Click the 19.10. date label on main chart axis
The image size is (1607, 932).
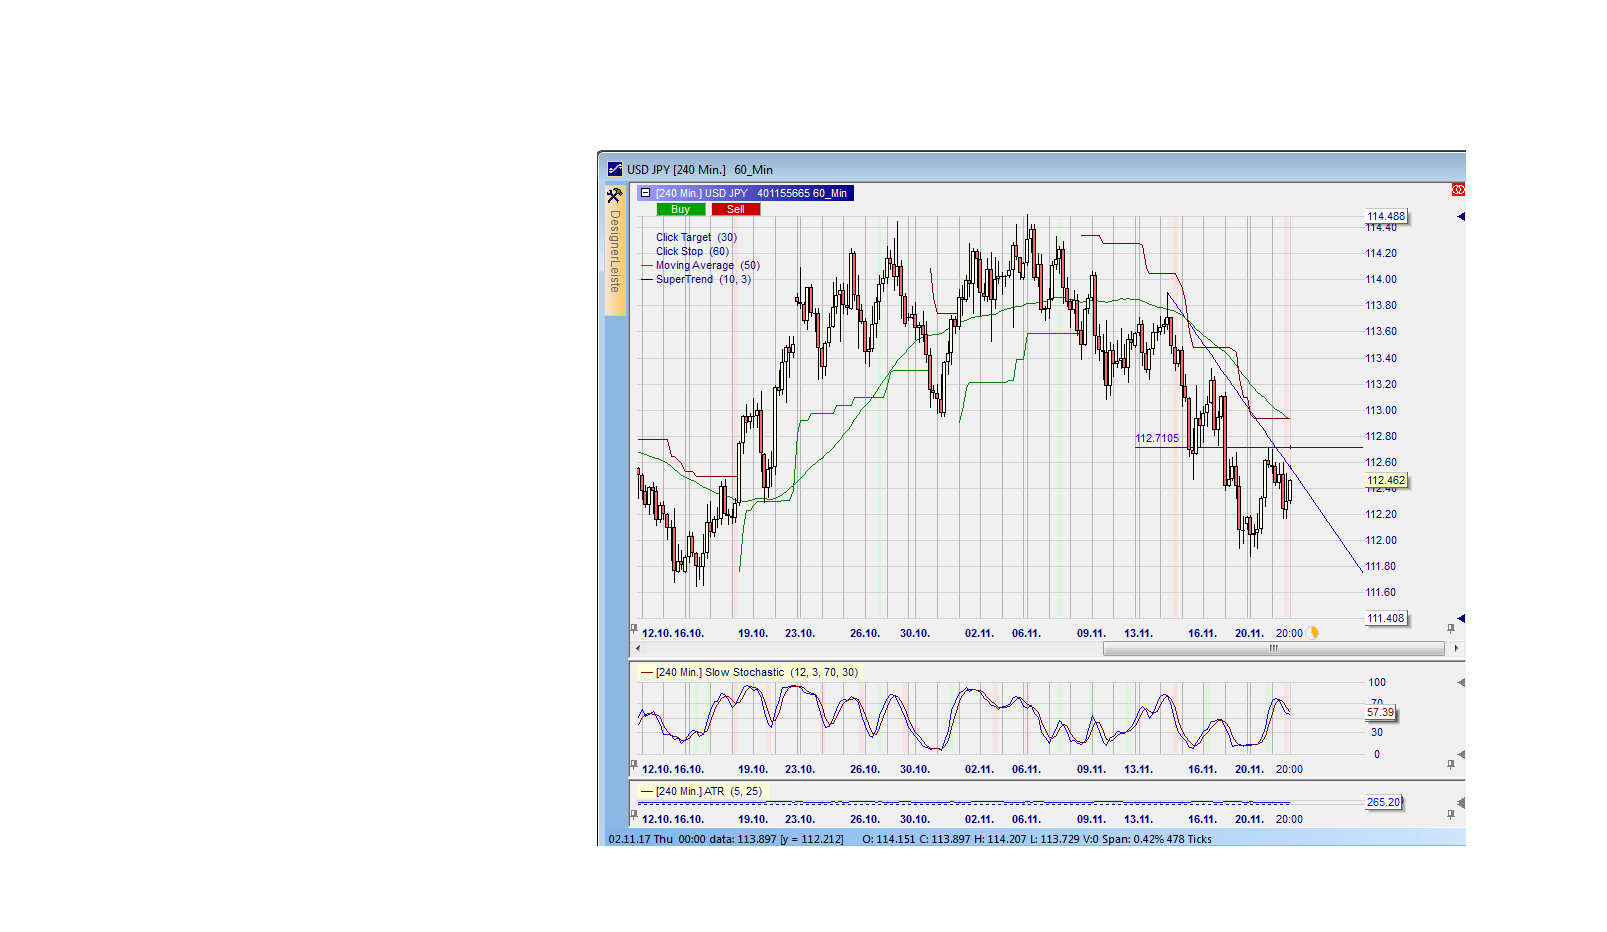click(753, 633)
